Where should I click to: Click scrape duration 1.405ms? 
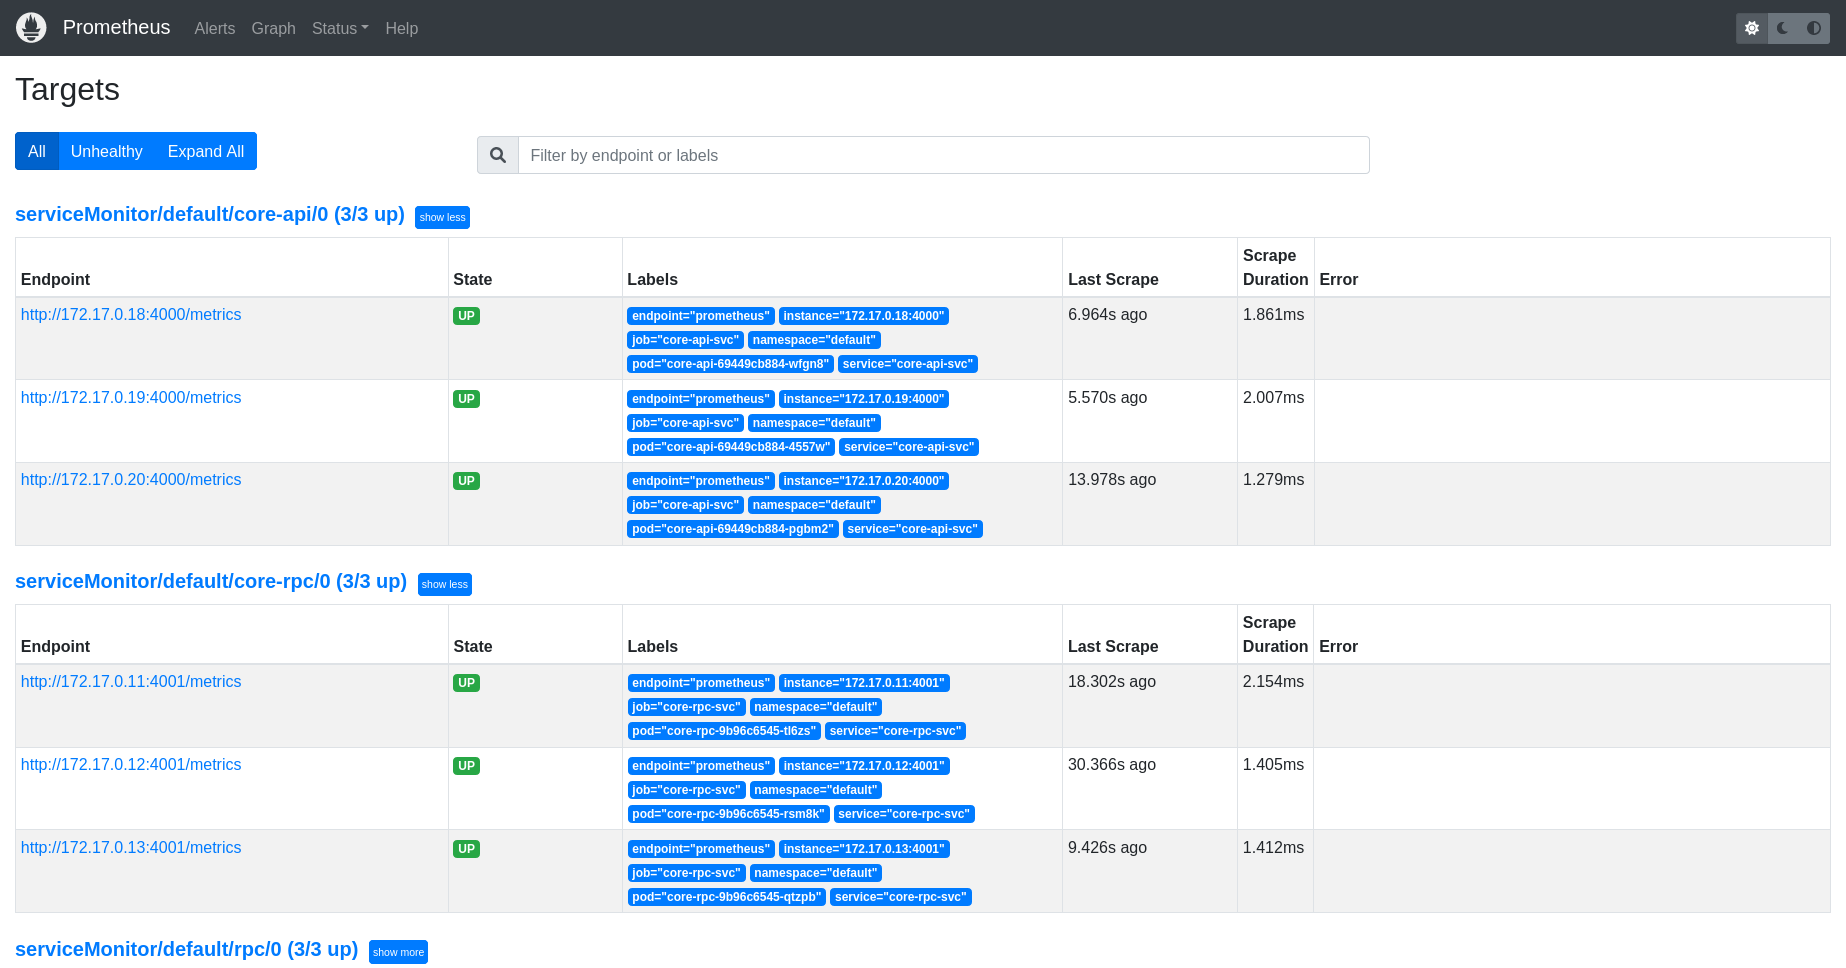pos(1273,764)
